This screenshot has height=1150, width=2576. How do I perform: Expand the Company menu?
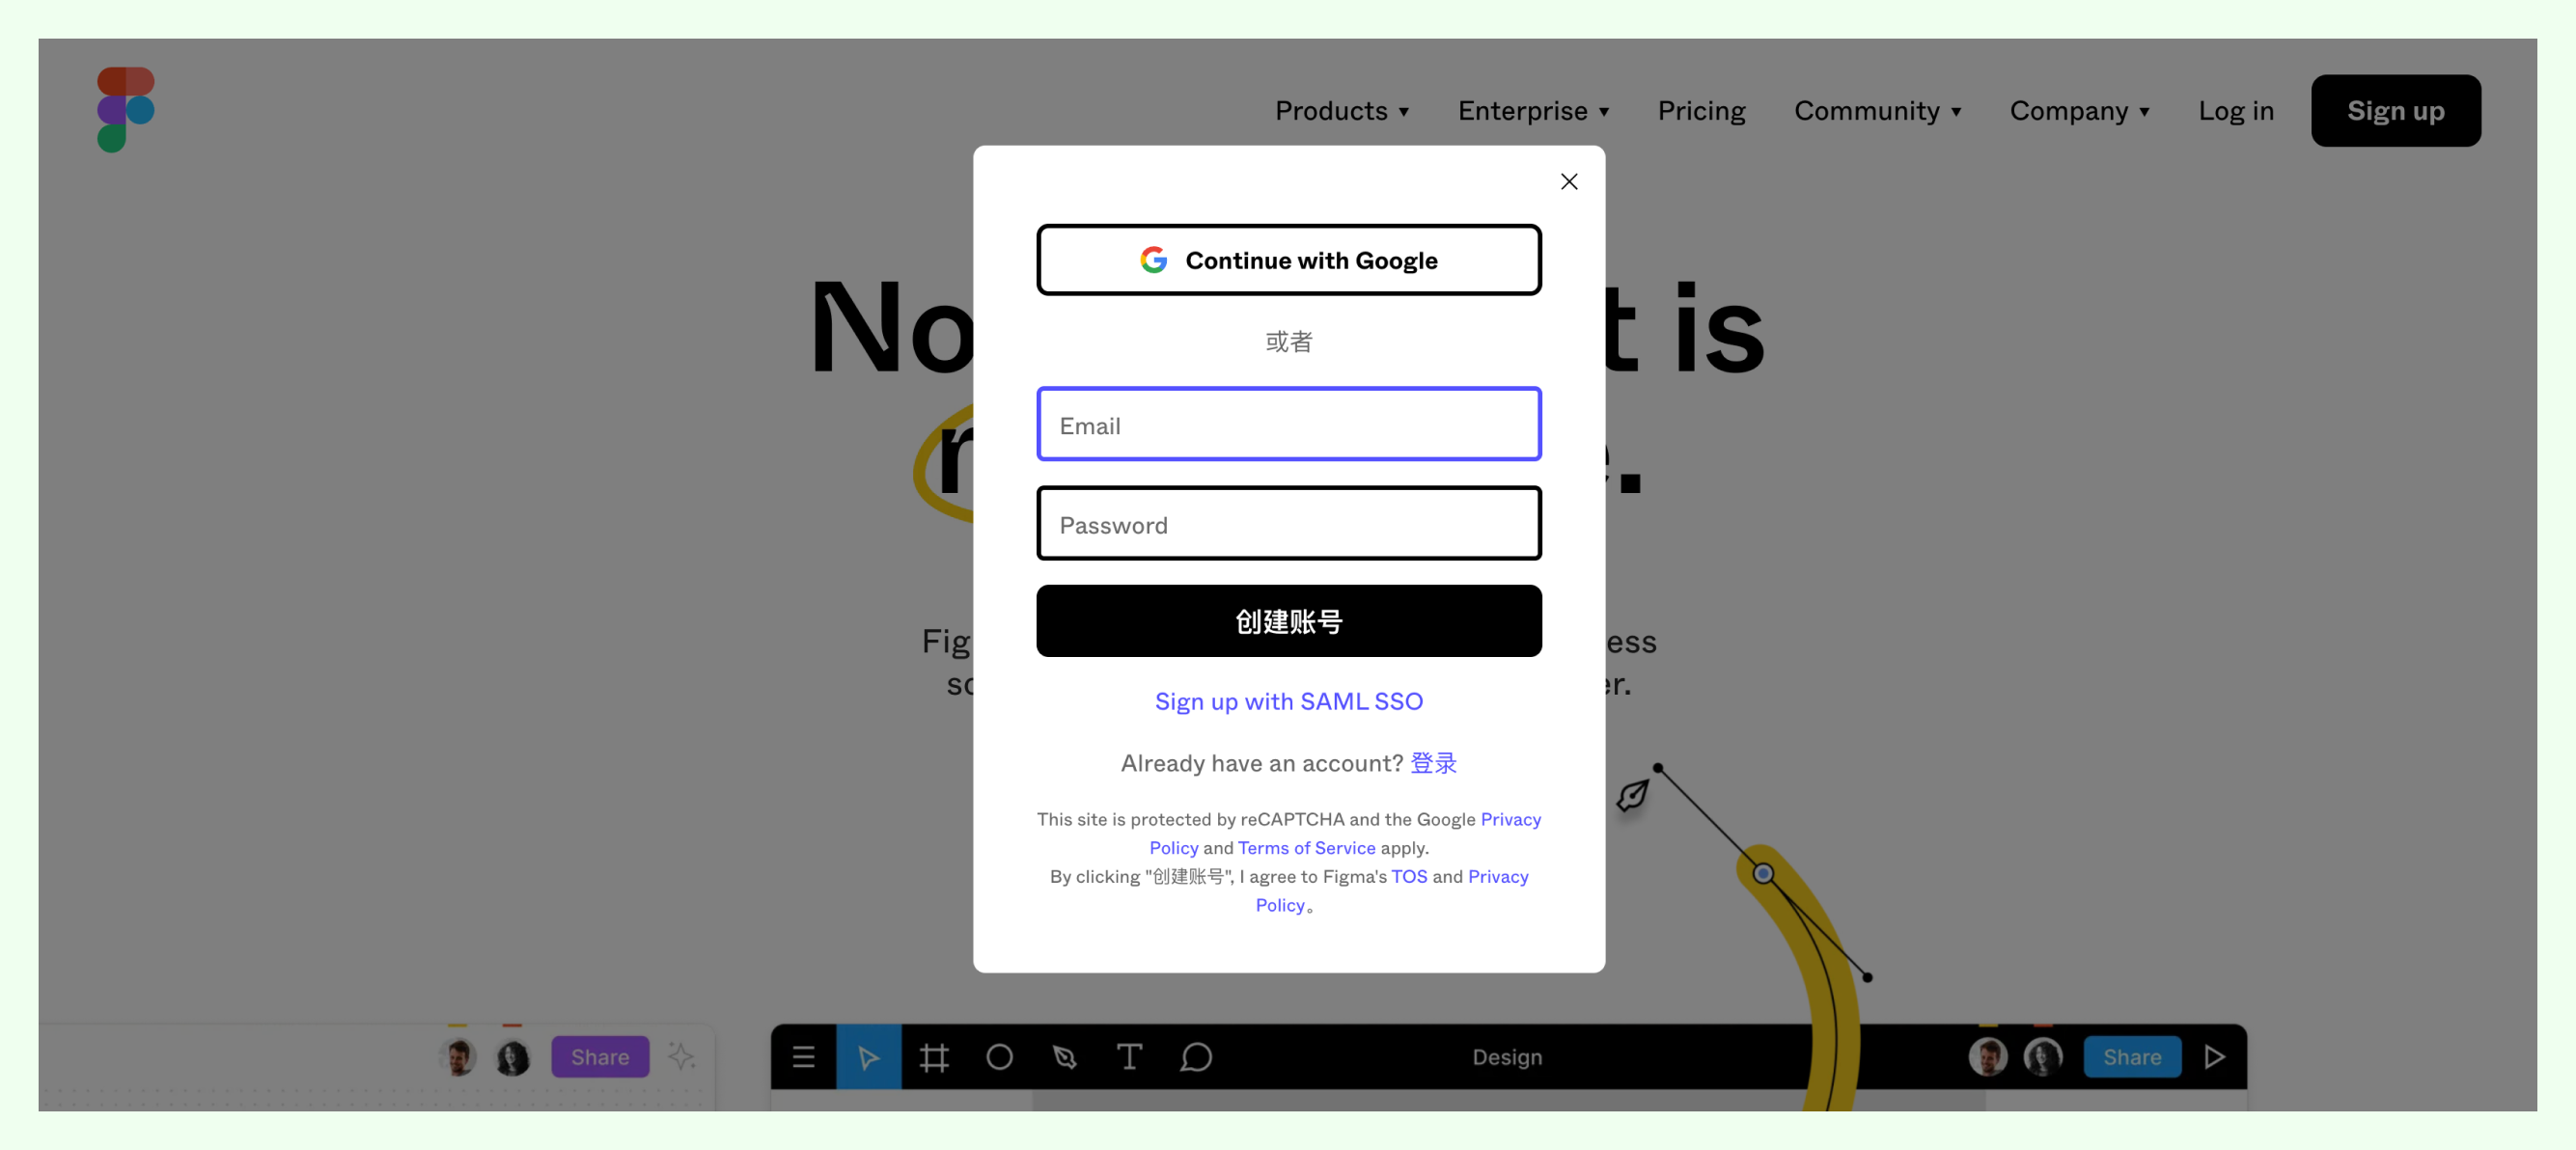coord(2079,110)
